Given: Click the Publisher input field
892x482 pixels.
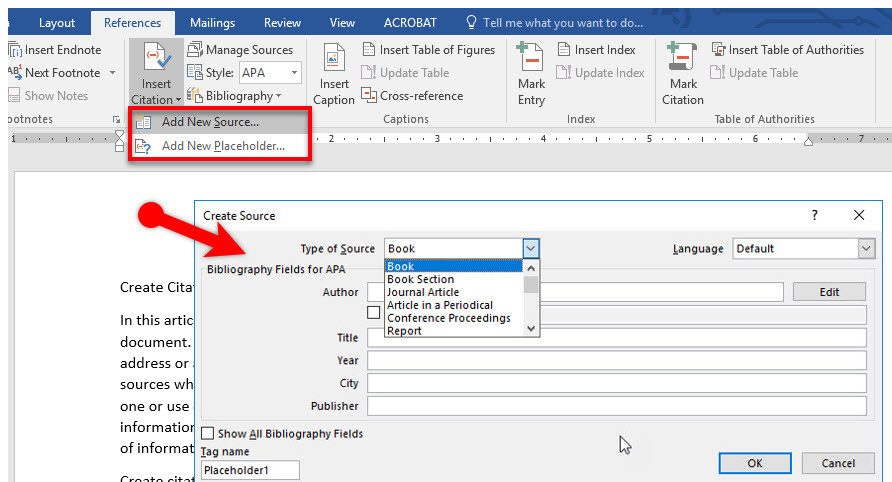Looking at the screenshot, I should (617, 406).
